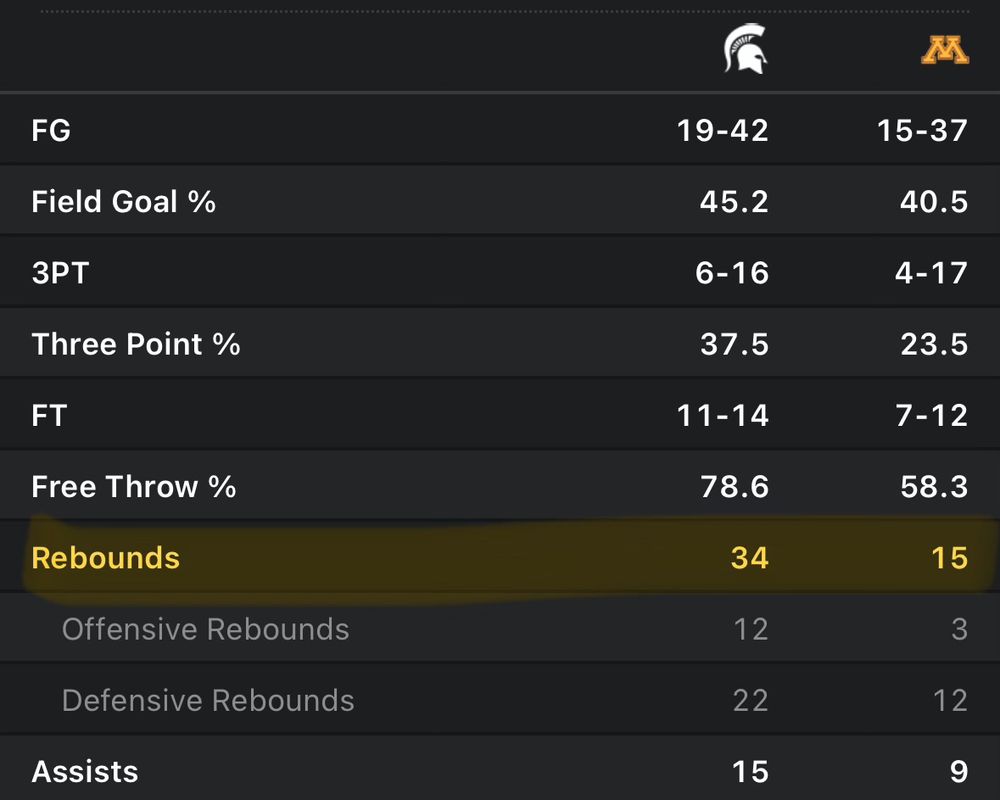Click Michigan State's 78.6 free throw percentage
This screenshot has height=800, width=1000.
734,487
